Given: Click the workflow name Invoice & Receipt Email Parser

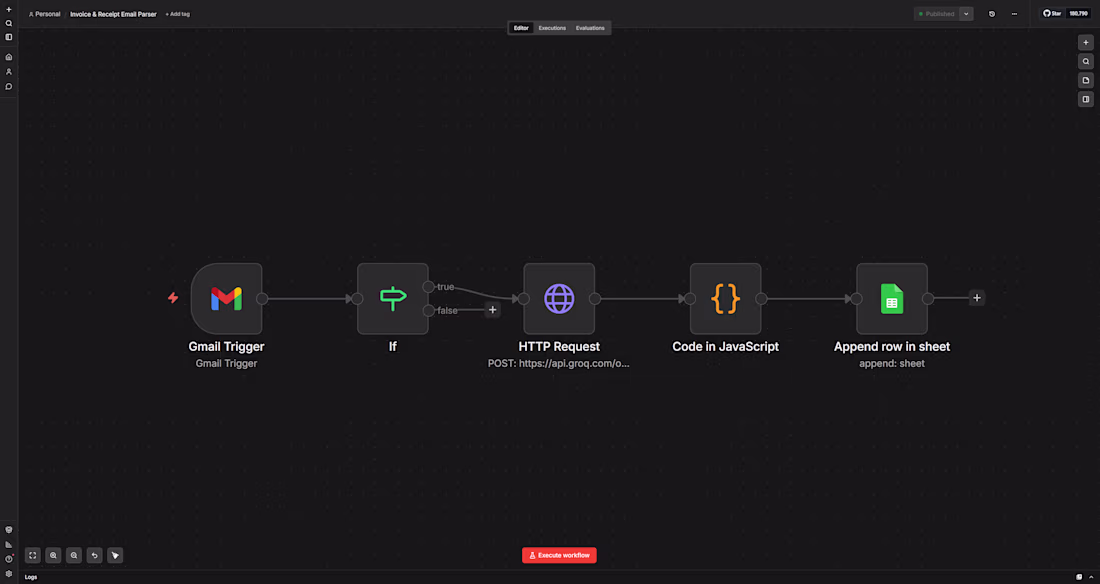Looking at the screenshot, I should coord(113,14).
